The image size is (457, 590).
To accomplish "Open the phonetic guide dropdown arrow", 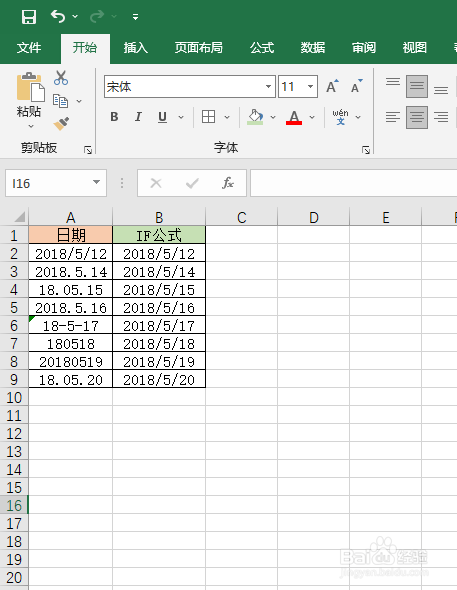I will (x=358, y=117).
